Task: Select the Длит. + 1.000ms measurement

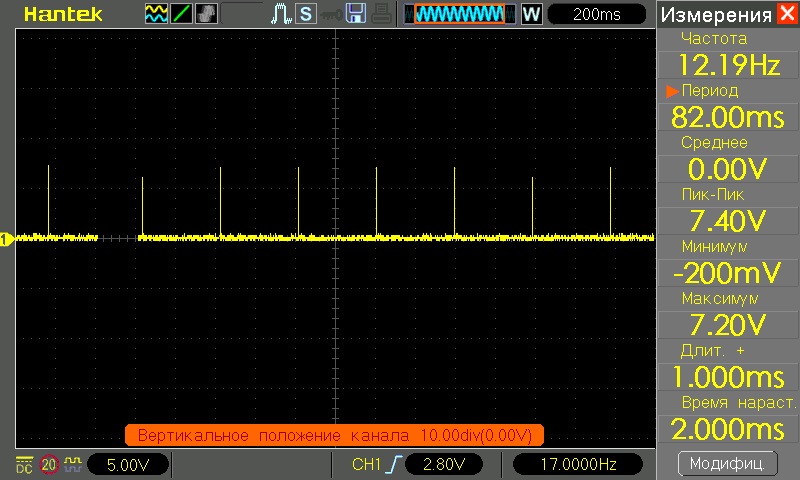Action: pyautogui.click(x=728, y=366)
